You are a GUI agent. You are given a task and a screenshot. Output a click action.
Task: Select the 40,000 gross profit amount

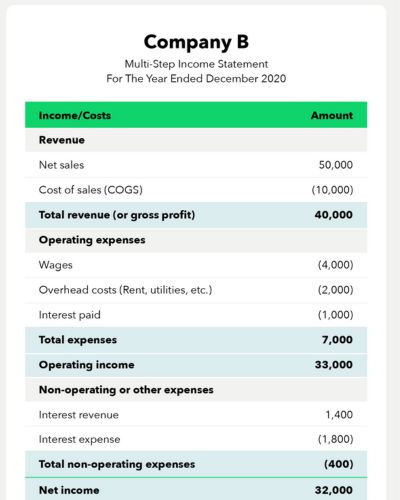334,215
